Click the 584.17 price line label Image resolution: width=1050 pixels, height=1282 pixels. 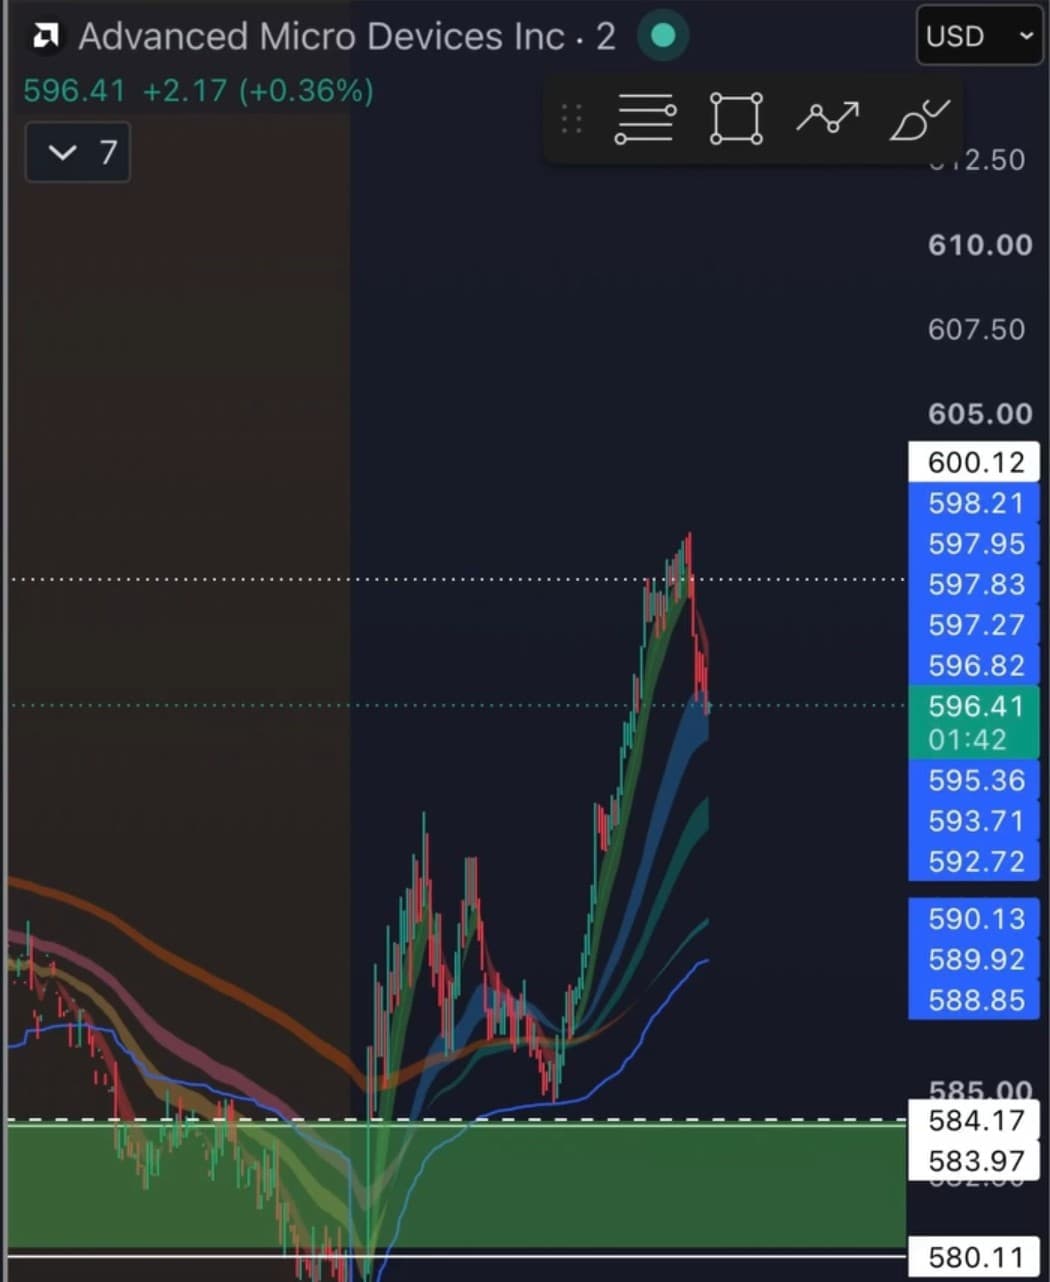pos(975,1120)
